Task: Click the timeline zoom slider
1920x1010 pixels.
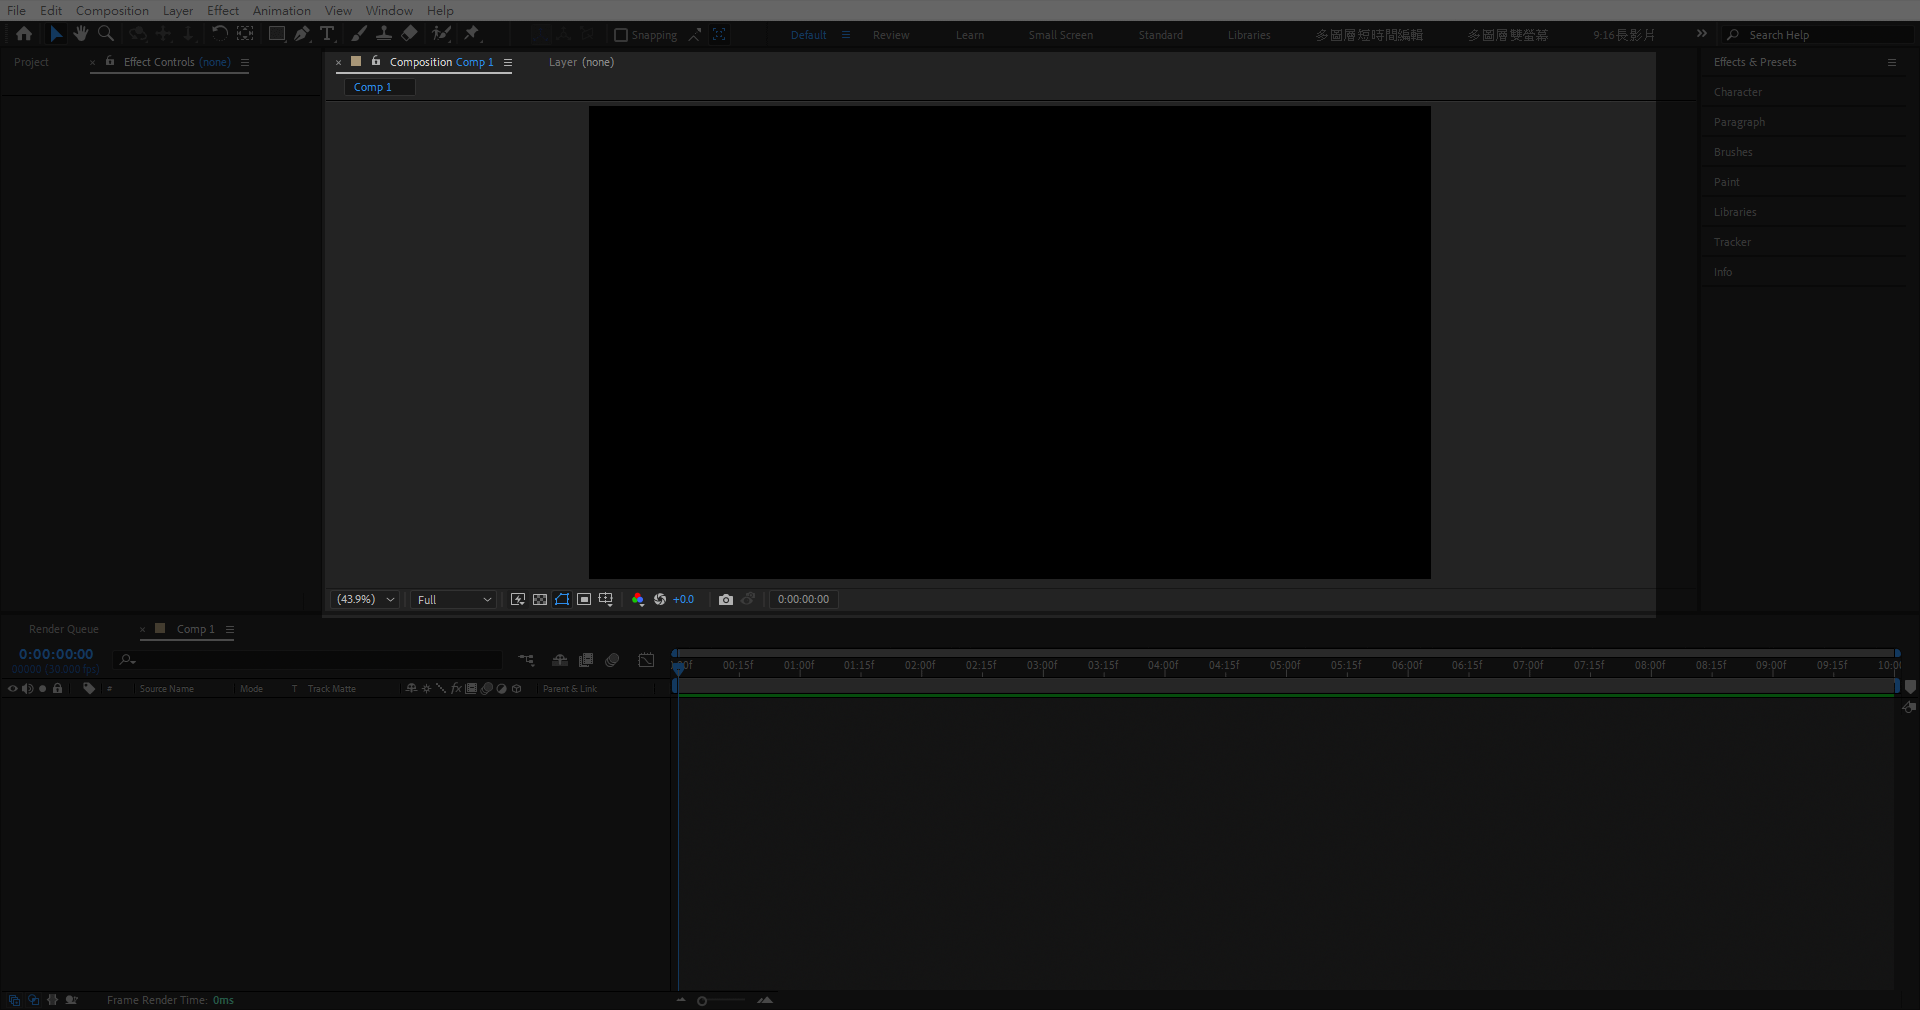Action: point(703,1001)
